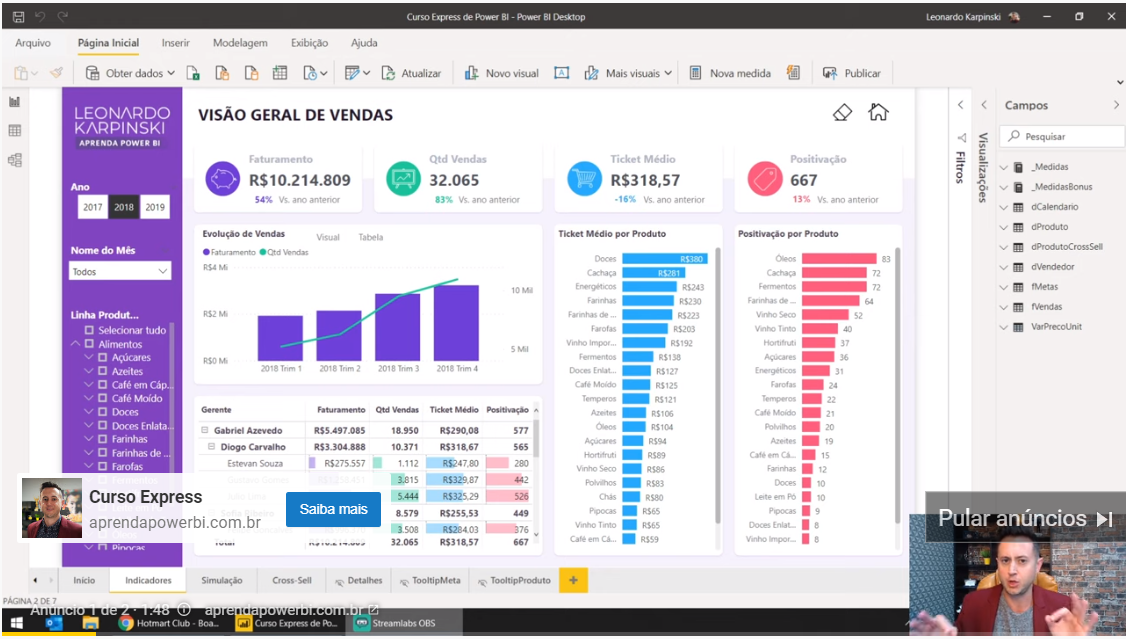Viewport: 1126px width, 639px height.
Task: Click the Doces R$380 bar
Action: [x=665, y=259]
